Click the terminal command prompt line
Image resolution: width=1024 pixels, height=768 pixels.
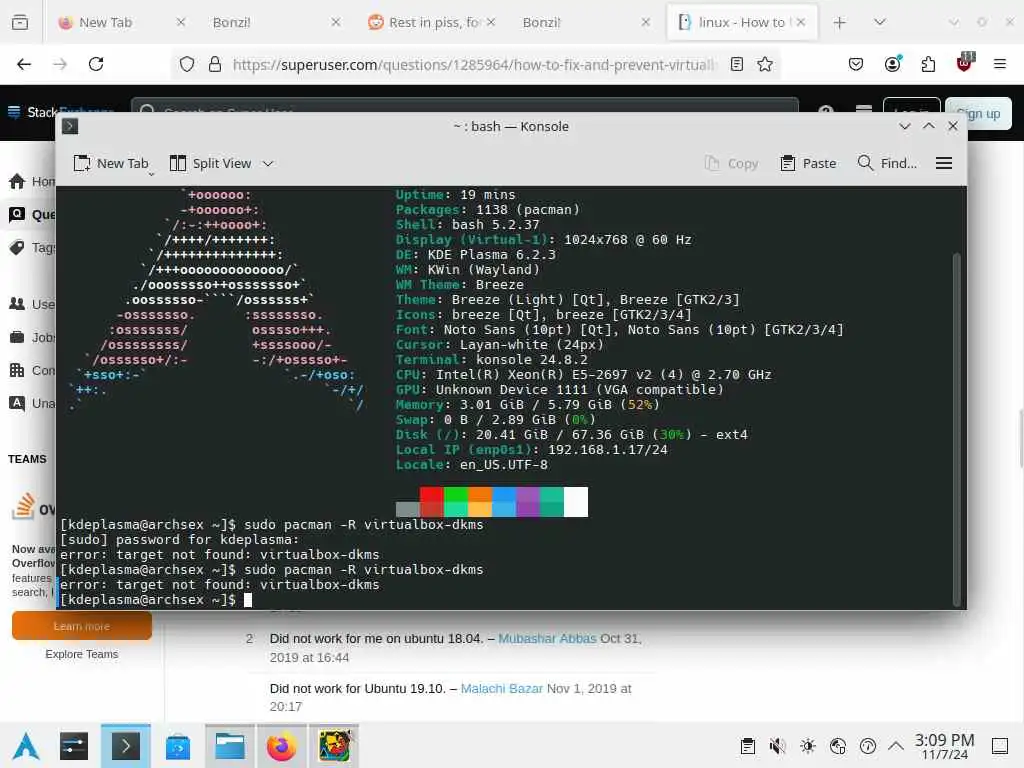click(155, 600)
